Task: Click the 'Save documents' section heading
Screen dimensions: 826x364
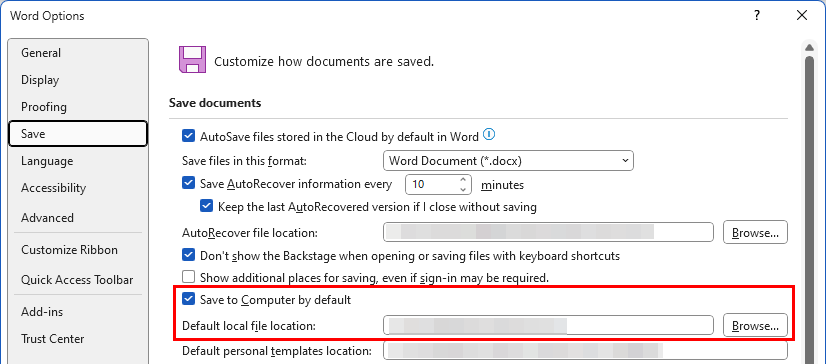Action: [215, 103]
